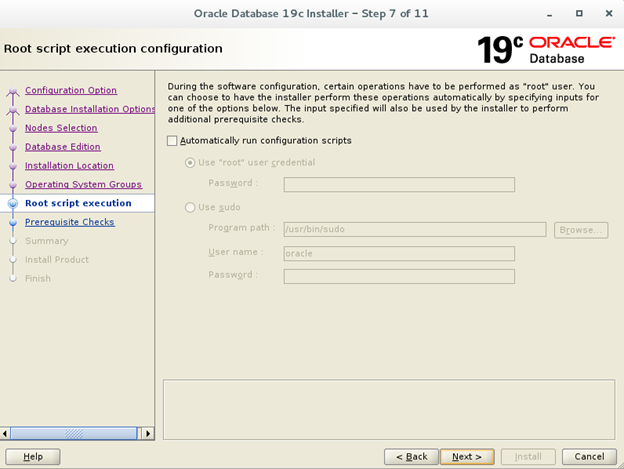Go to the Installation Location step
Viewport: 624px width, 469px height.
pos(69,165)
